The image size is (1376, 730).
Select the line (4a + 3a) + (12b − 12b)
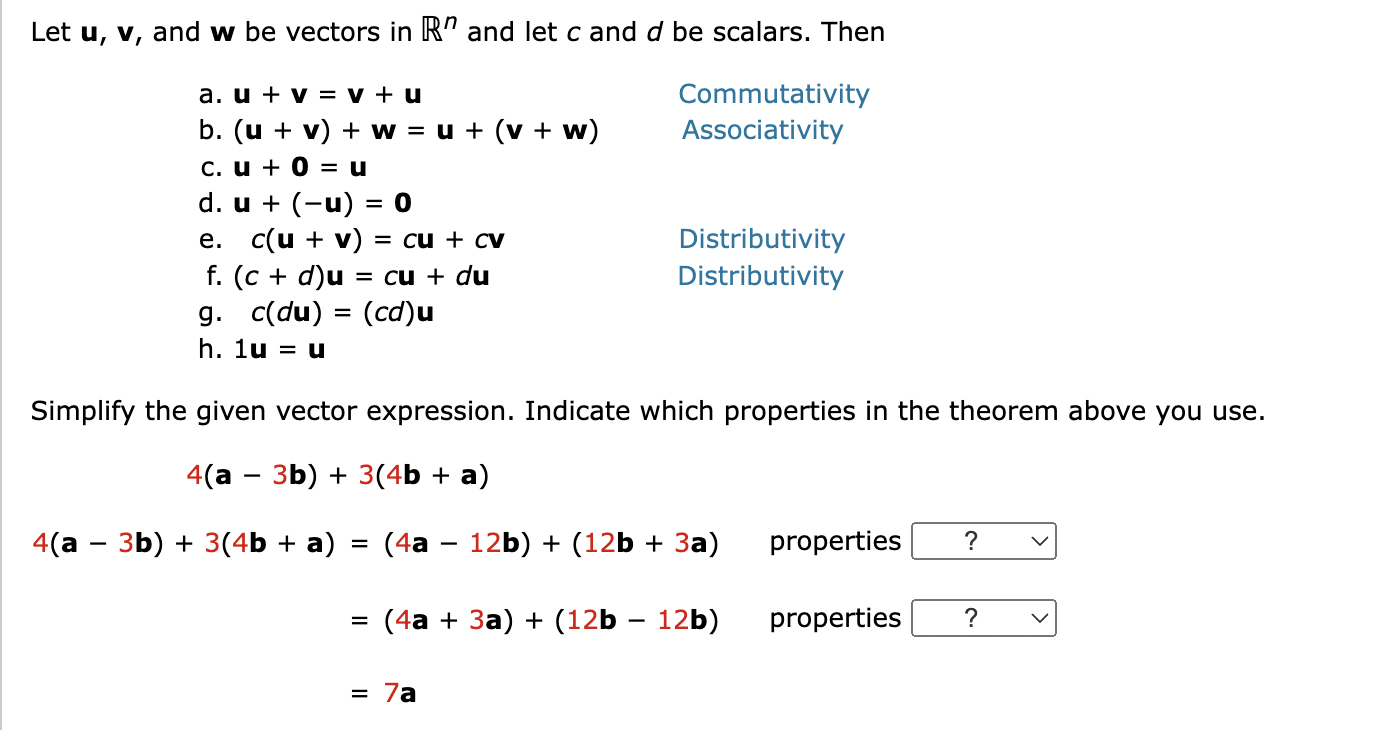[551, 619]
